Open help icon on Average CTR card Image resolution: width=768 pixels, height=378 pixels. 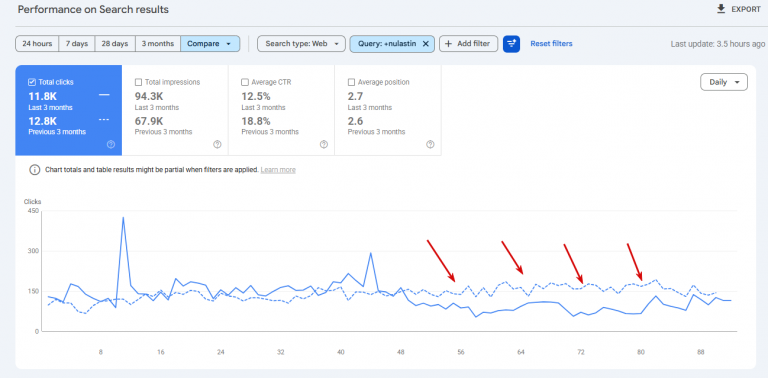[x=324, y=144]
